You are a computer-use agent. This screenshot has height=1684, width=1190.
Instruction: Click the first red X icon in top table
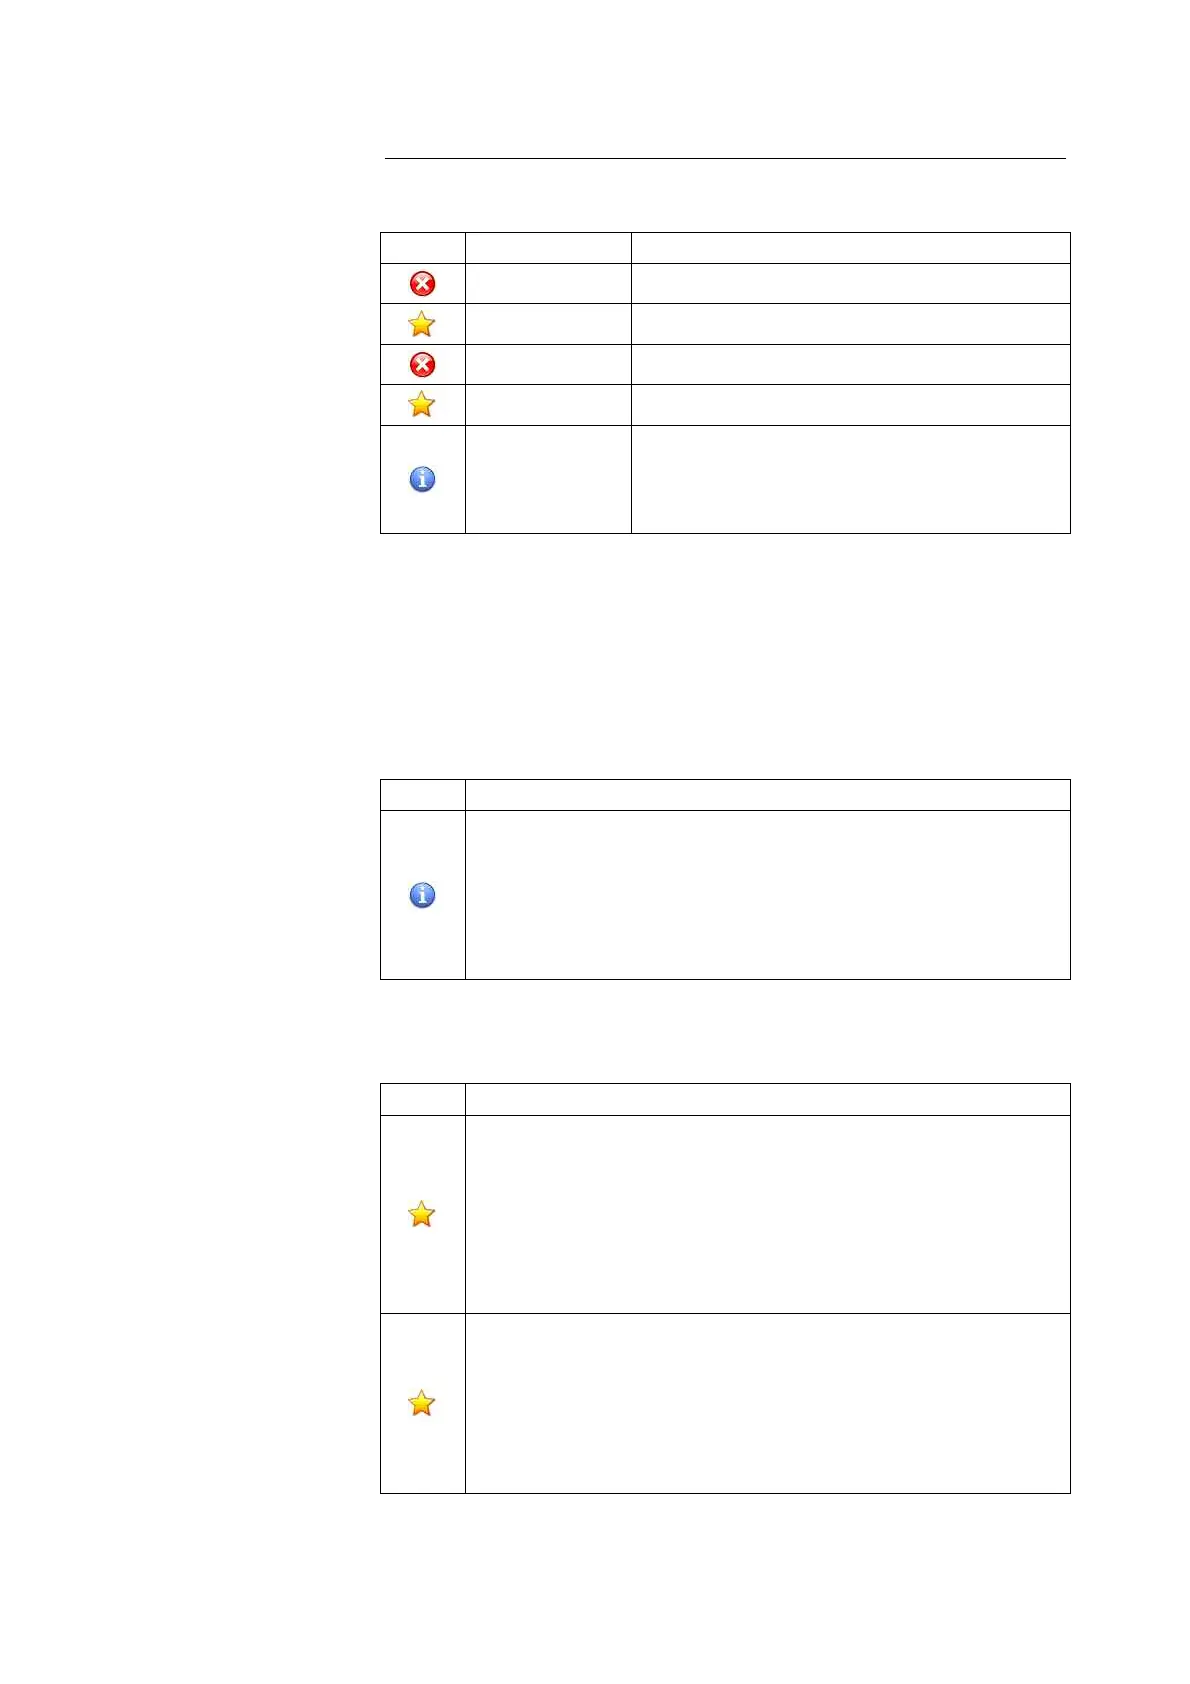tap(423, 284)
